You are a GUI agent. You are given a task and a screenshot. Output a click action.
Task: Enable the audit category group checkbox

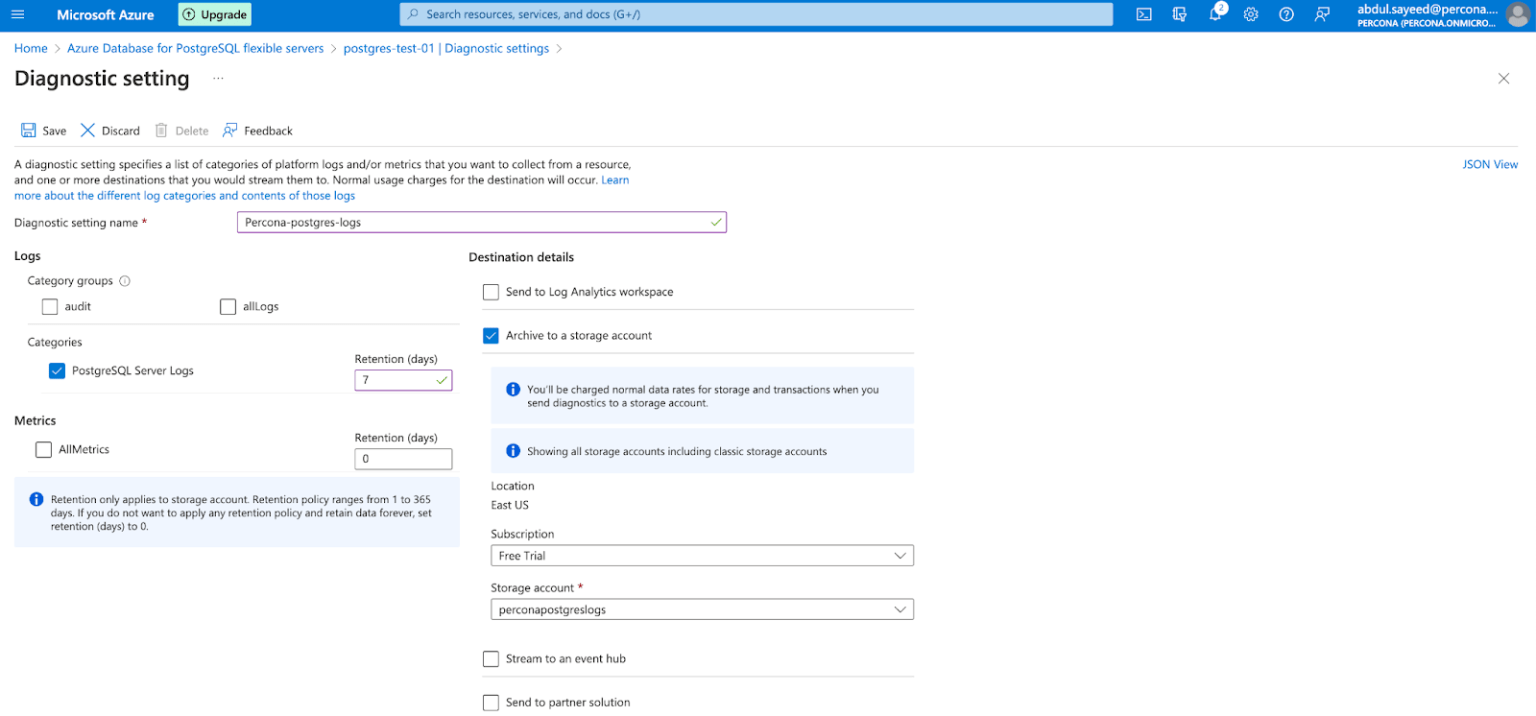click(x=50, y=307)
